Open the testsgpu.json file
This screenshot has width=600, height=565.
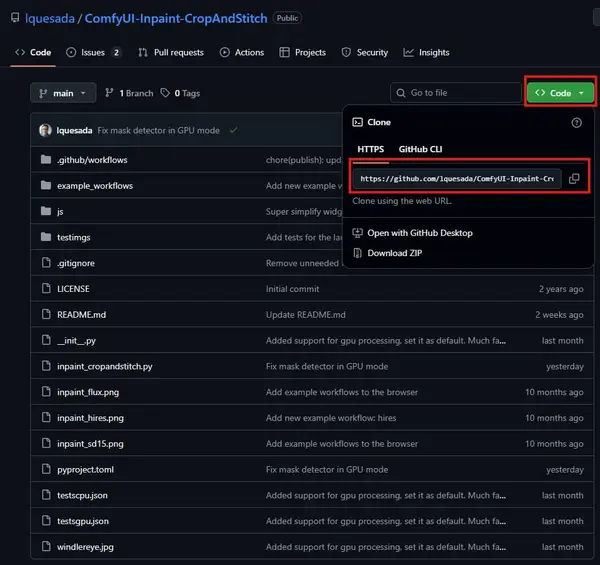(x=83, y=521)
